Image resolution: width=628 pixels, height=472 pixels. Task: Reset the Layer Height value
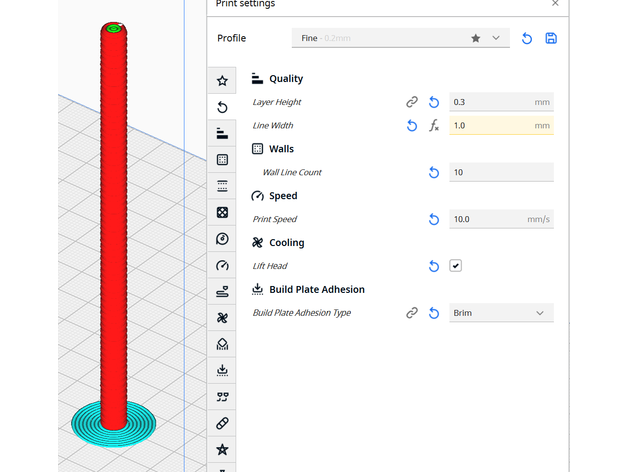coord(434,102)
